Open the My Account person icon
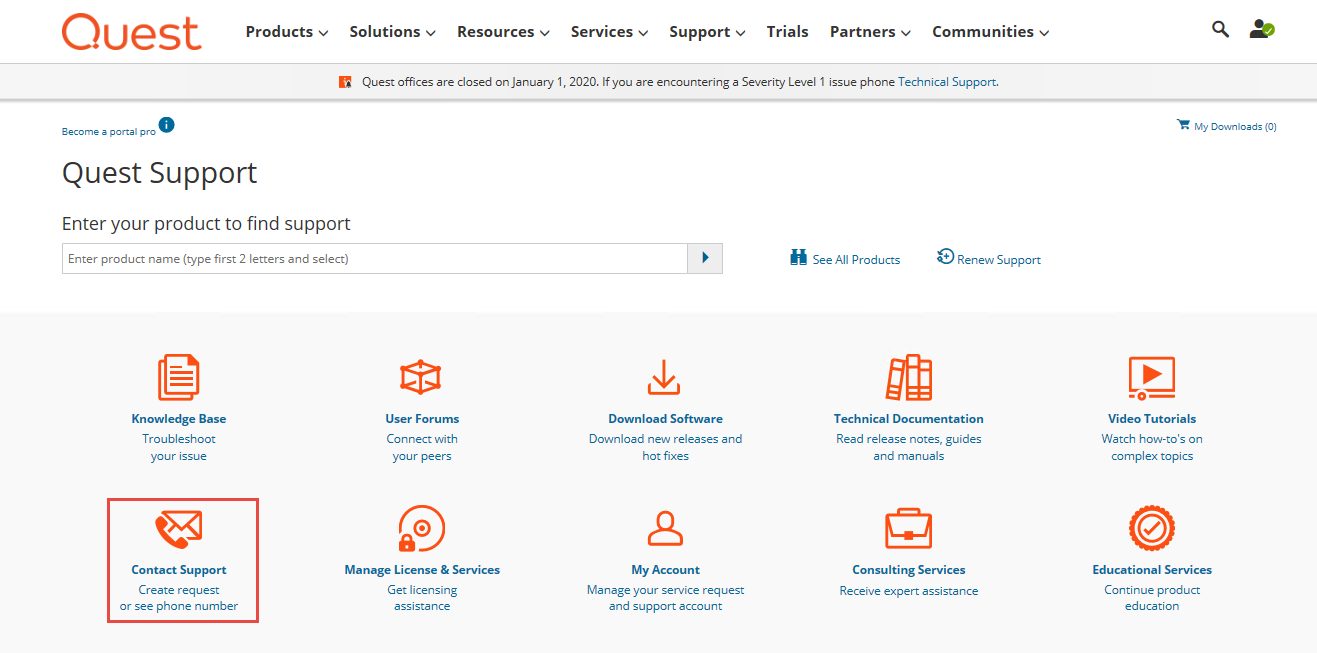 click(x=665, y=528)
